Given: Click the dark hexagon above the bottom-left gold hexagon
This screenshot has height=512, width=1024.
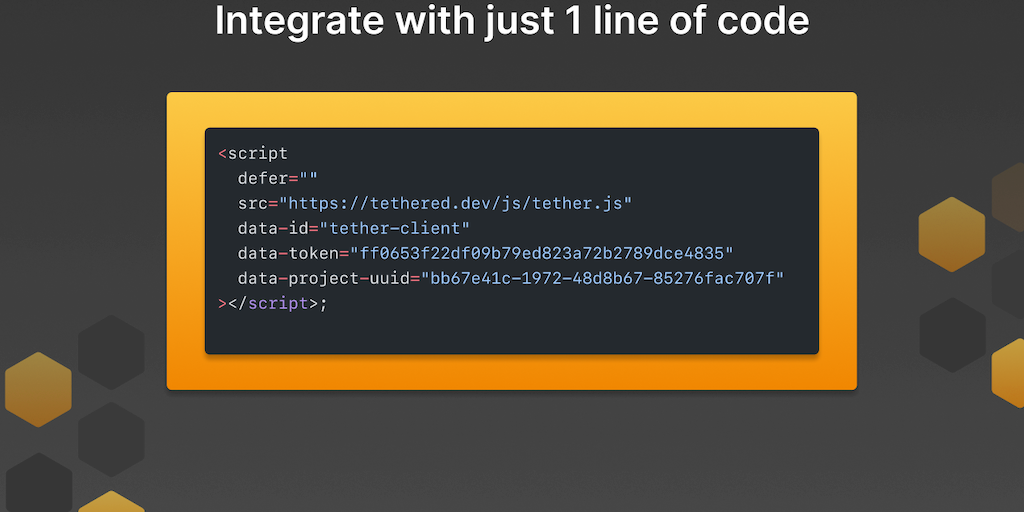Looking at the screenshot, I should point(111,438).
